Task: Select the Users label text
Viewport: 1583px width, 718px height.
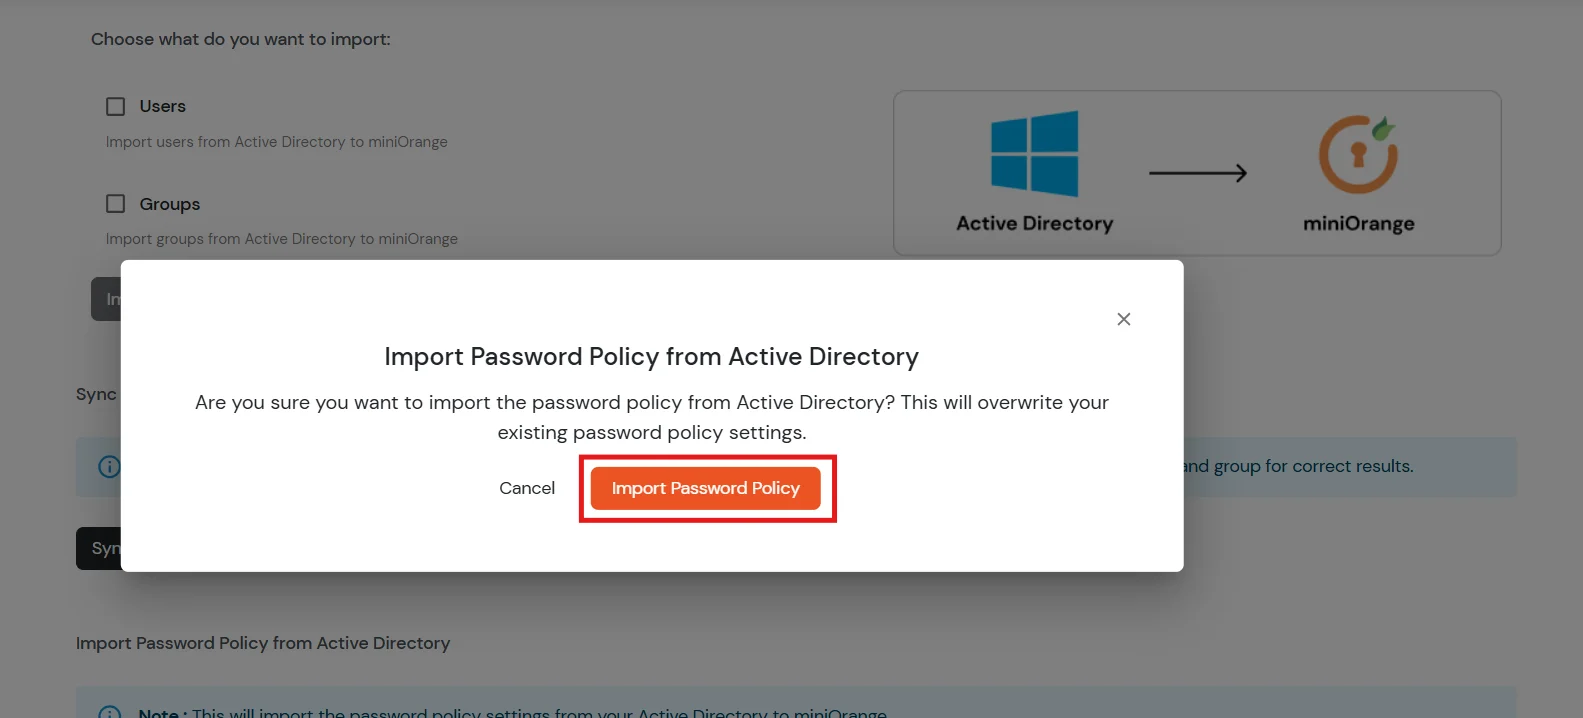Action: [164, 105]
